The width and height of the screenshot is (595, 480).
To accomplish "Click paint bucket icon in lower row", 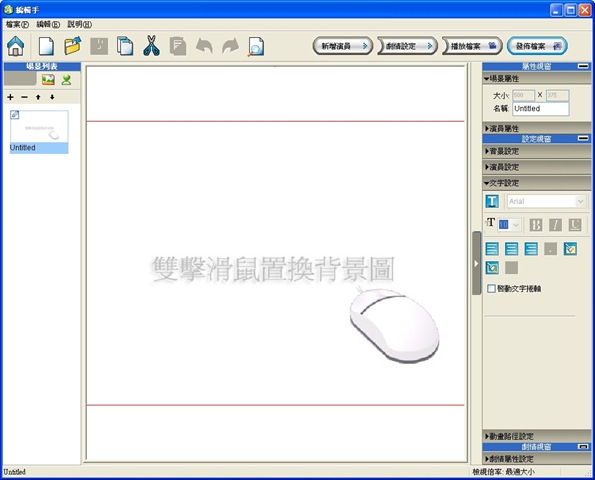I will (x=492, y=268).
